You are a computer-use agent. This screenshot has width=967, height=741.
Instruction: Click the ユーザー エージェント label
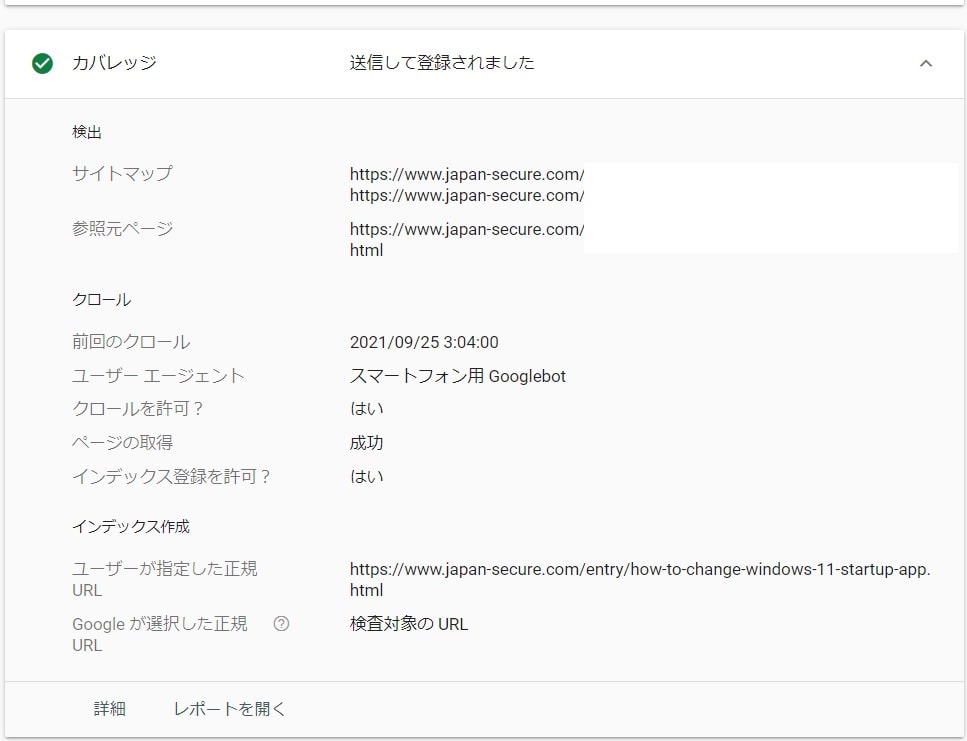tap(158, 375)
